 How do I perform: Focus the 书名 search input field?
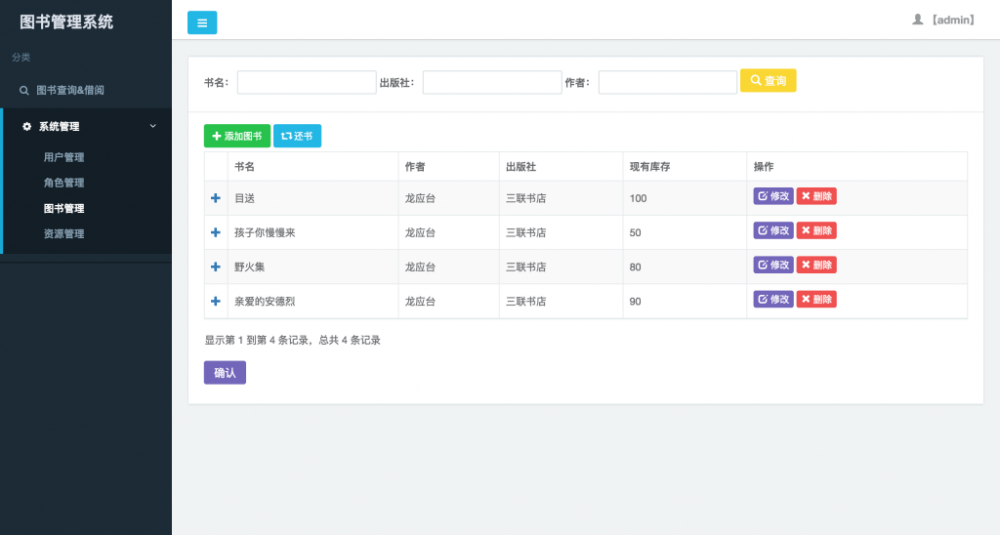pyautogui.click(x=307, y=82)
